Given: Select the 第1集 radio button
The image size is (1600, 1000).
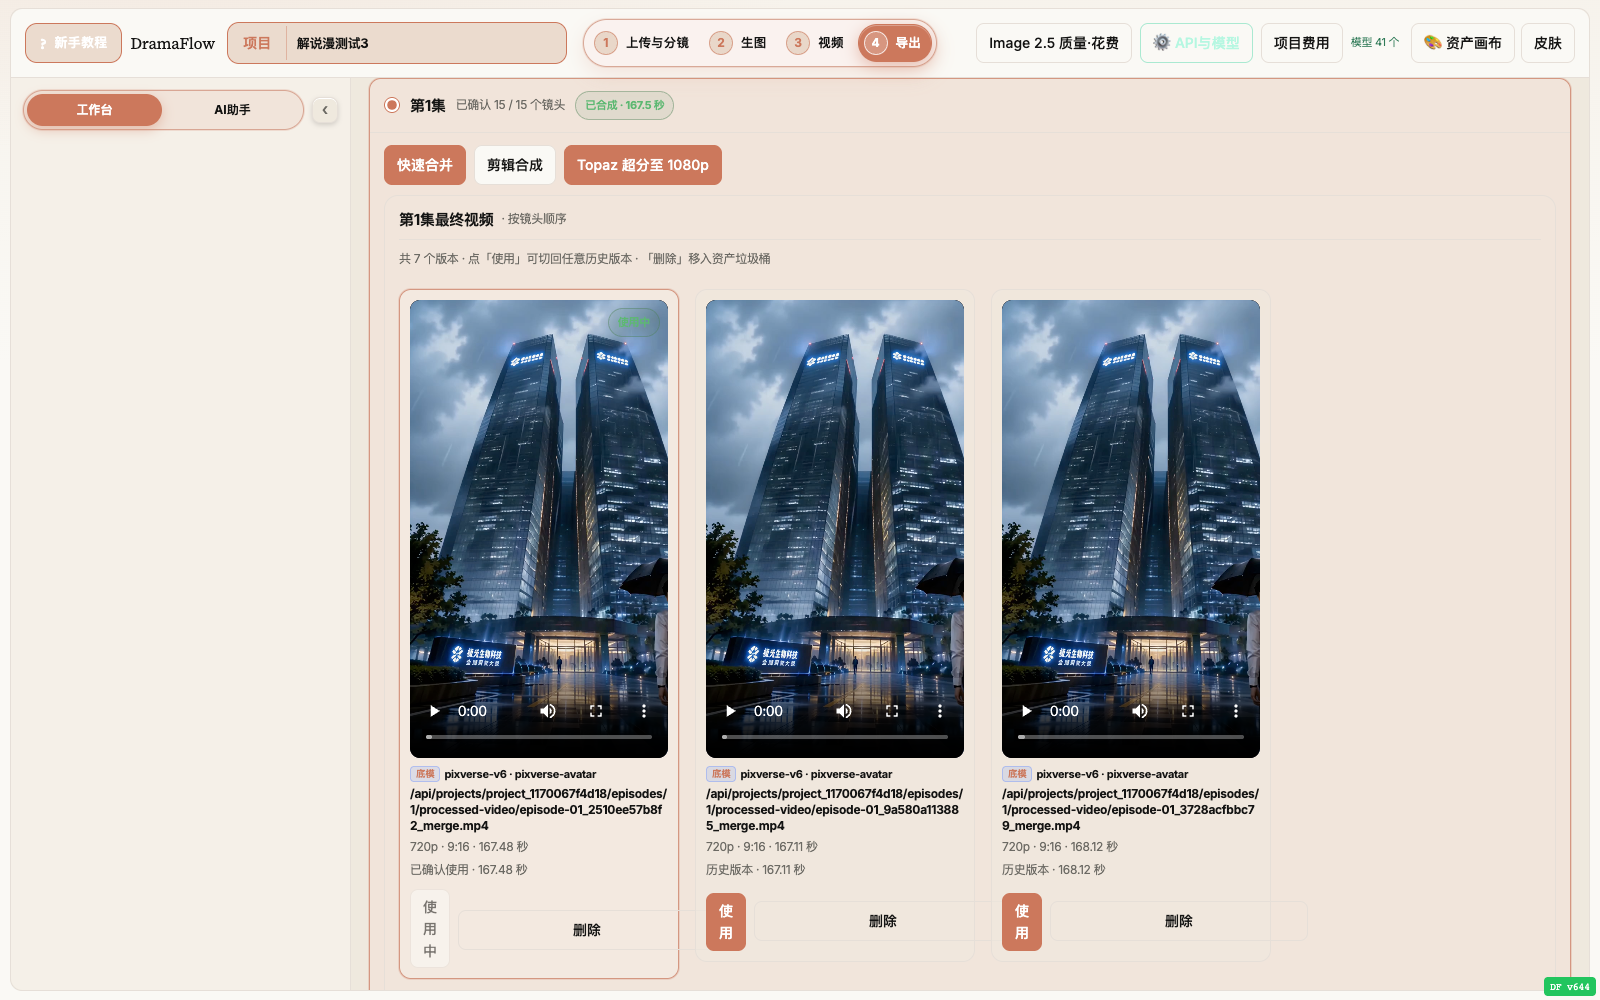Looking at the screenshot, I should pyautogui.click(x=392, y=105).
